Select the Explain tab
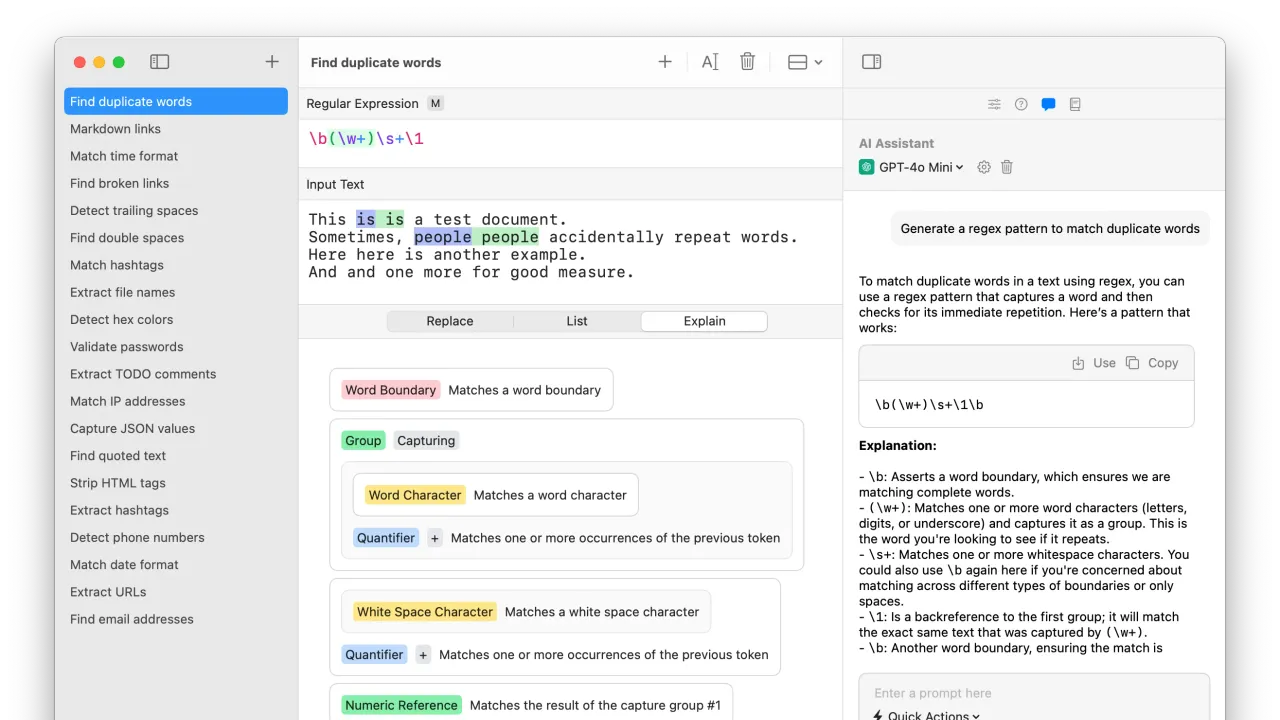1280x720 pixels. (x=705, y=321)
